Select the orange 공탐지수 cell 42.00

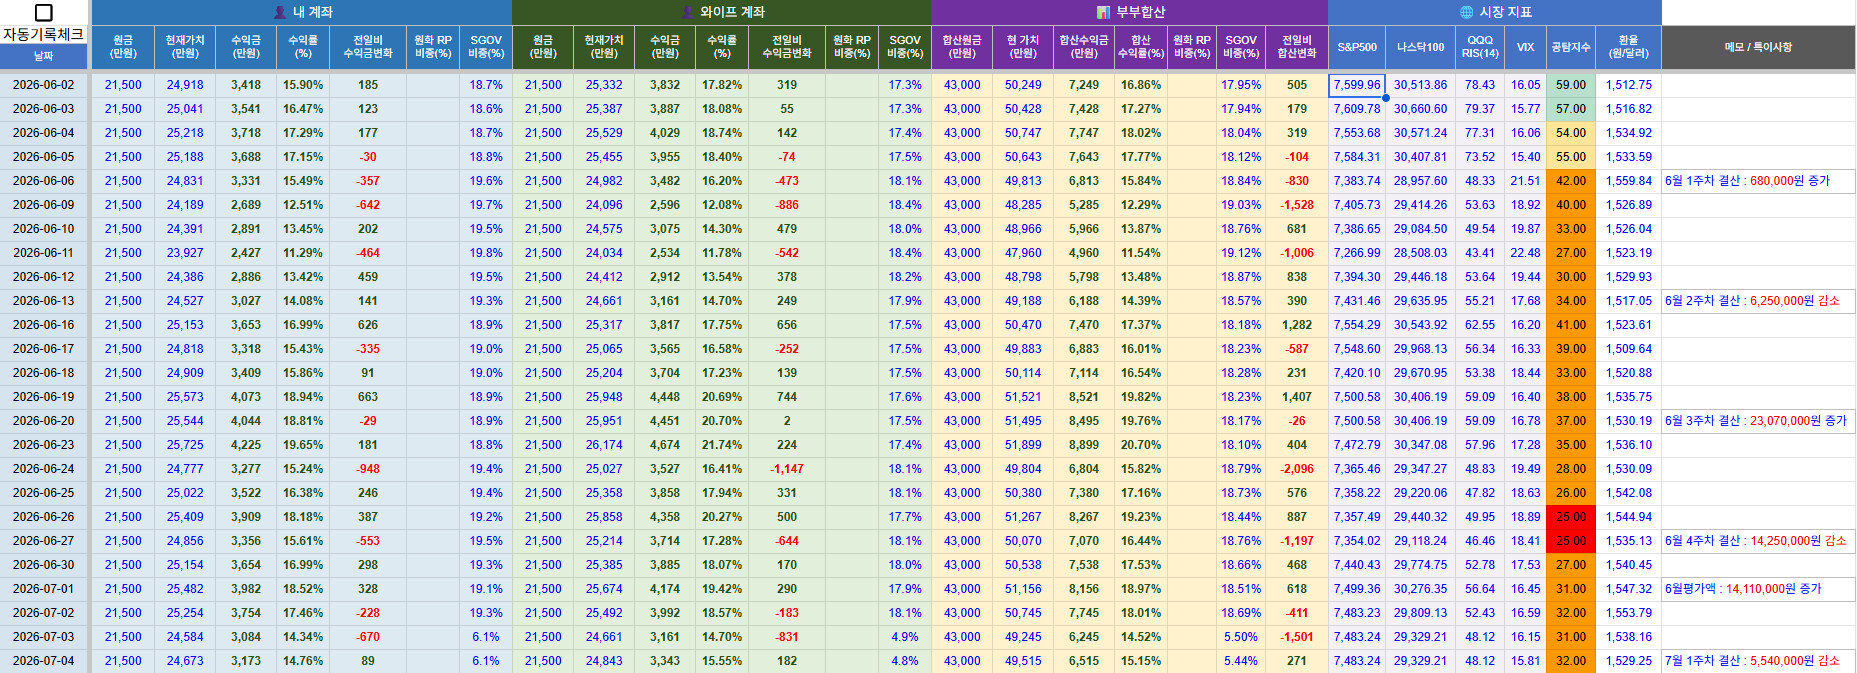click(1570, 181)
